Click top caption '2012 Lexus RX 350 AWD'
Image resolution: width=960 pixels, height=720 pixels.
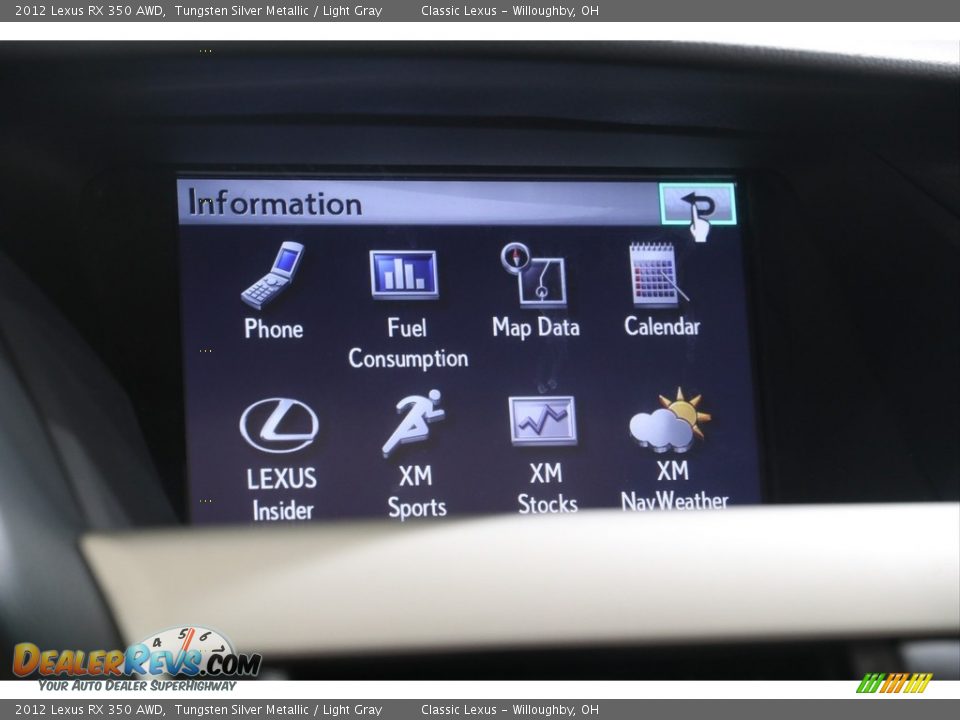click(89, 10)
